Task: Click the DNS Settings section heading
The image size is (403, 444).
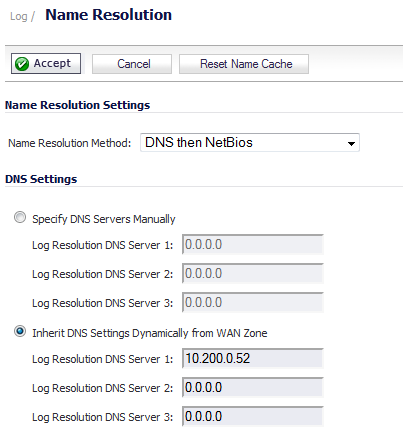Action: (x=41, y=179)
